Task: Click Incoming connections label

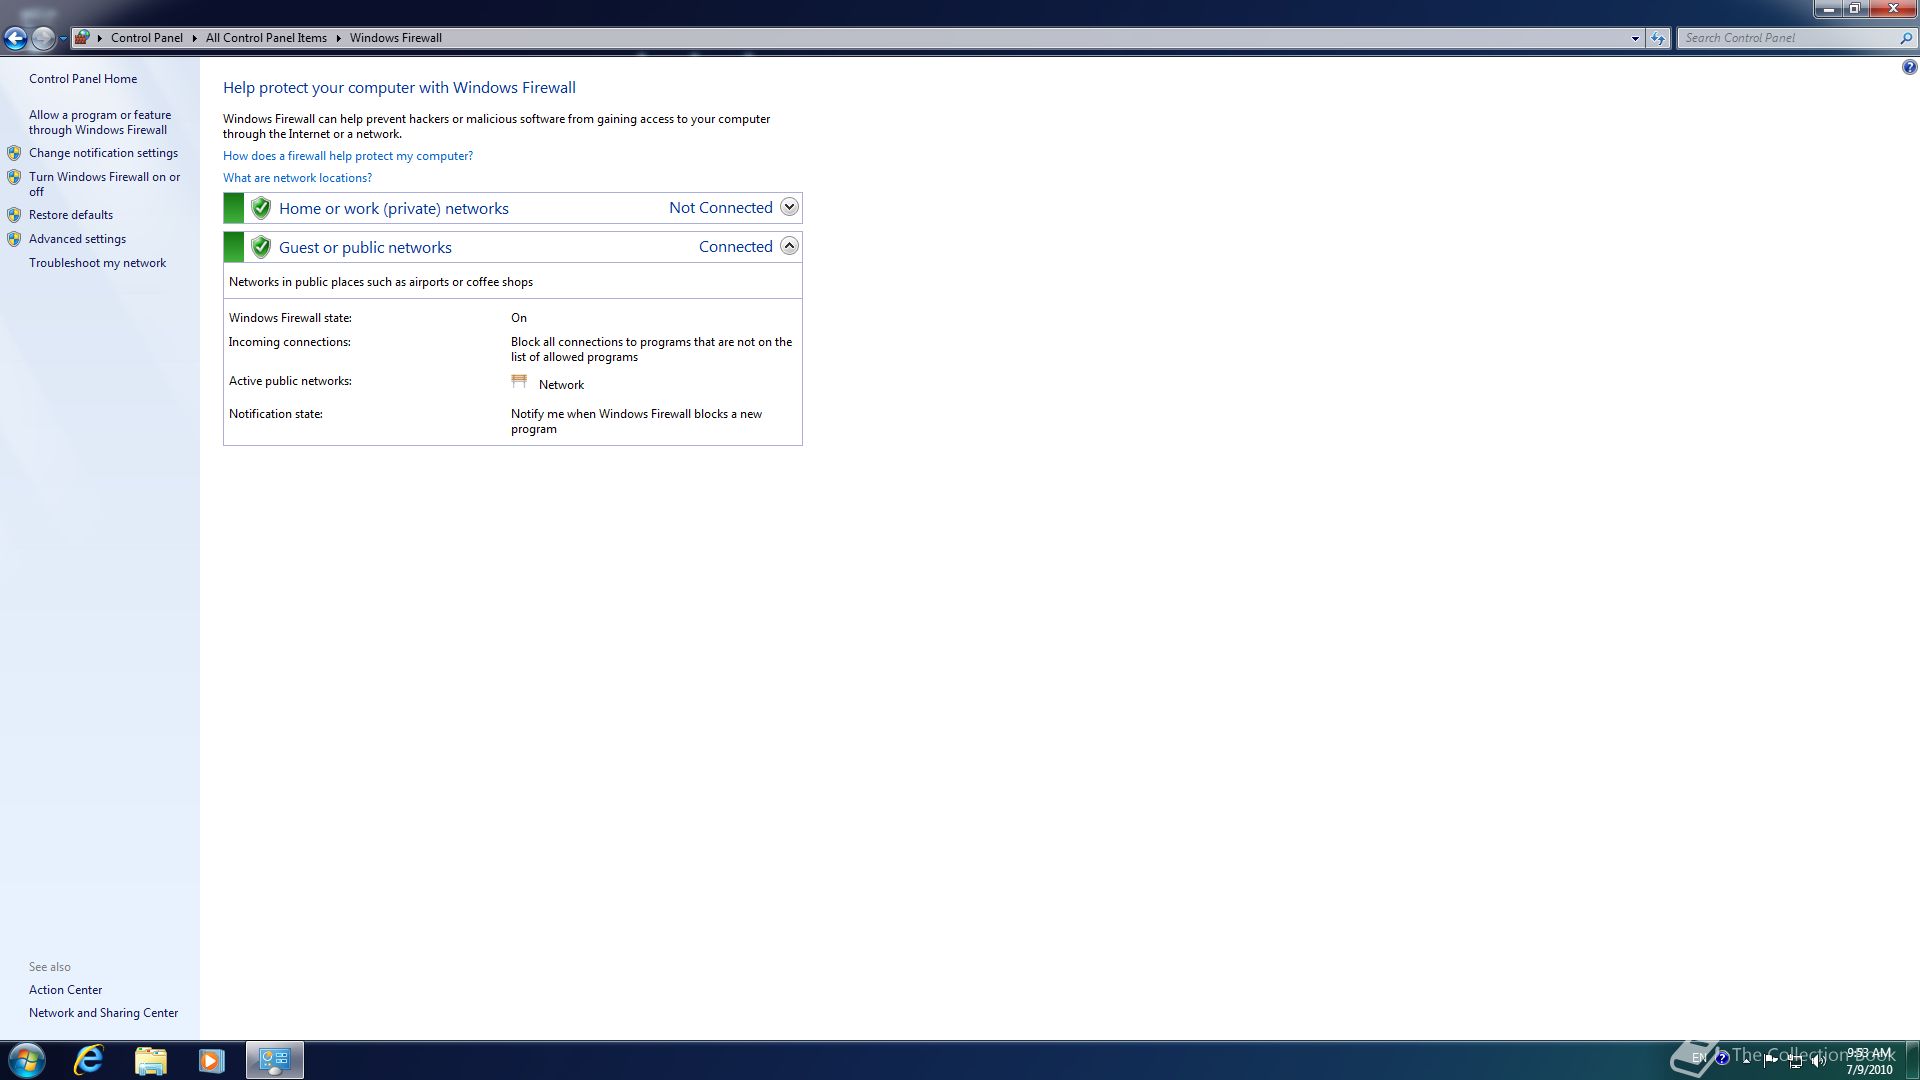Action: [x=289, y=342]
